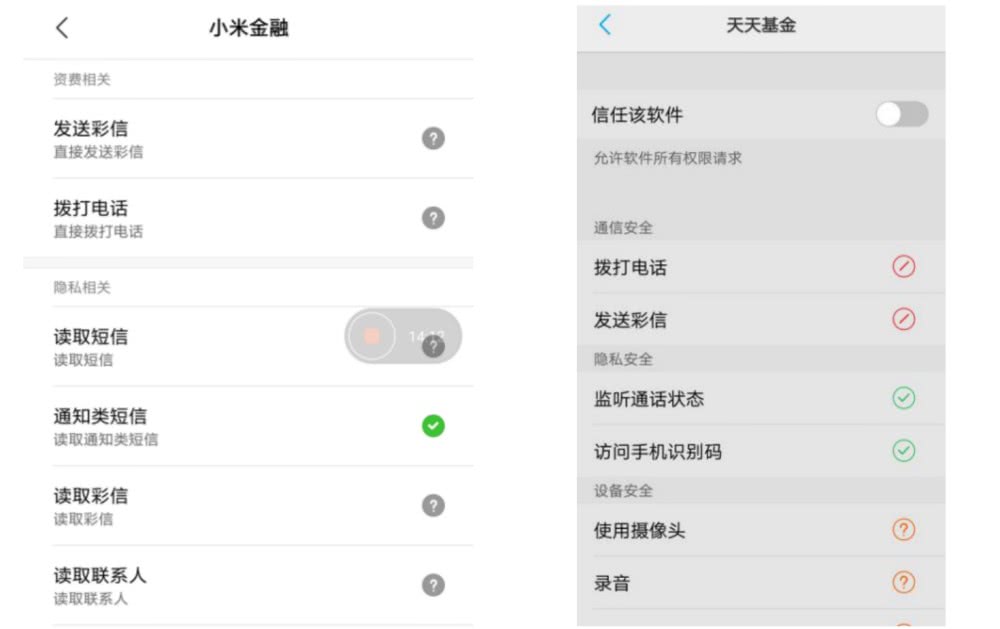
Task: Toggle the 信任该软件 switch
Action: (902, 115)
